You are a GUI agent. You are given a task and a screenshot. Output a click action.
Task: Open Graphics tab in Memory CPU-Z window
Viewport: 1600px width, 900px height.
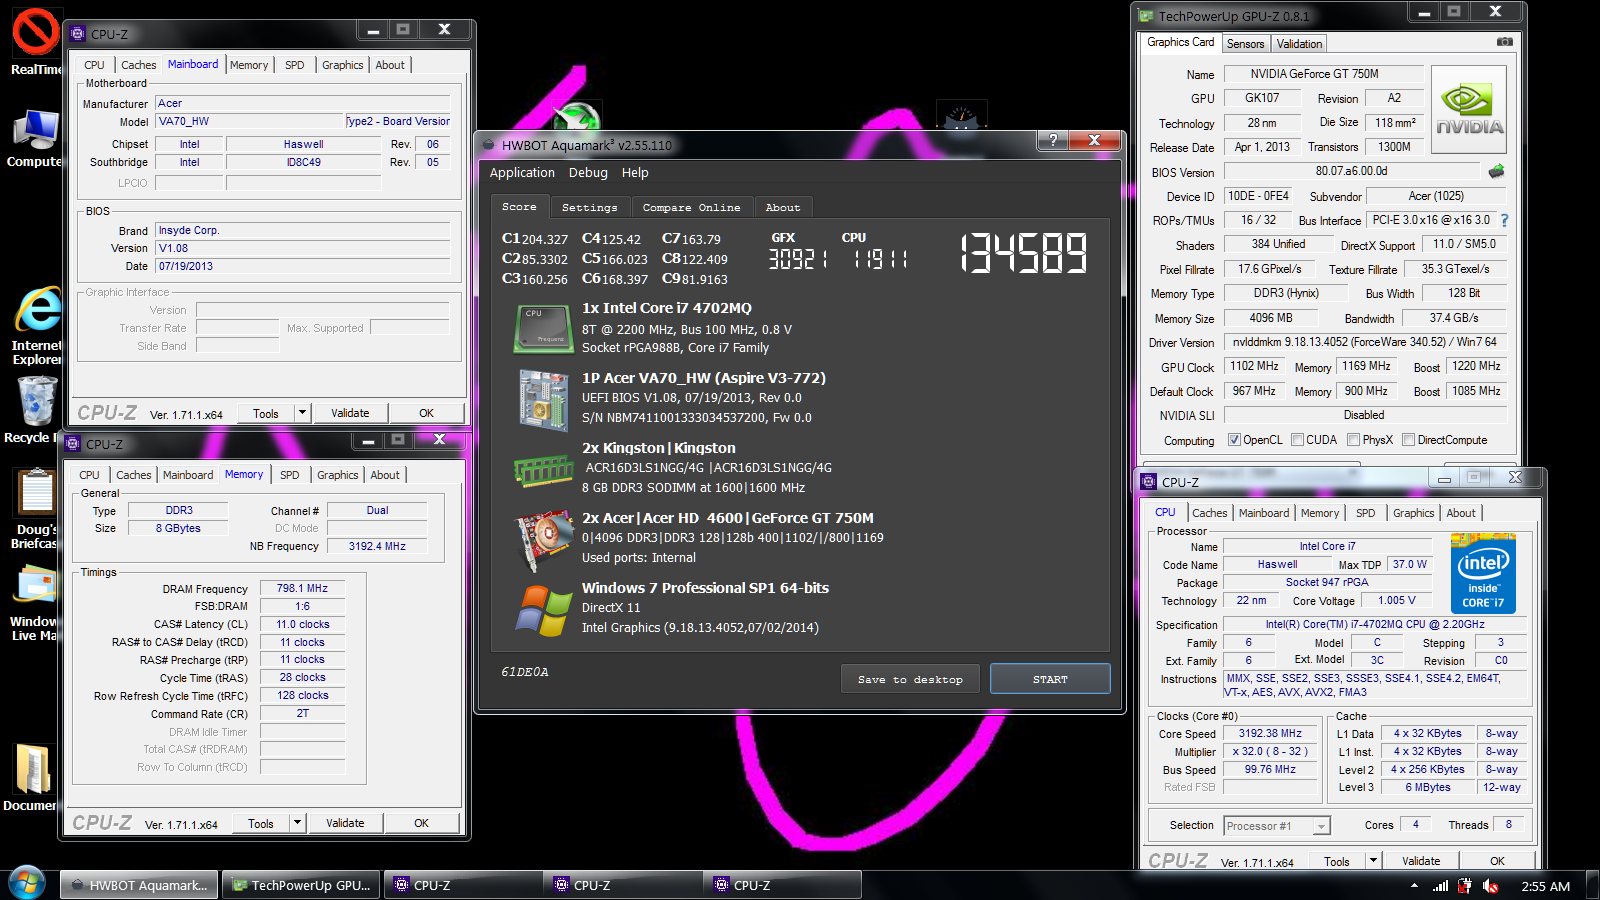[337, 475]
